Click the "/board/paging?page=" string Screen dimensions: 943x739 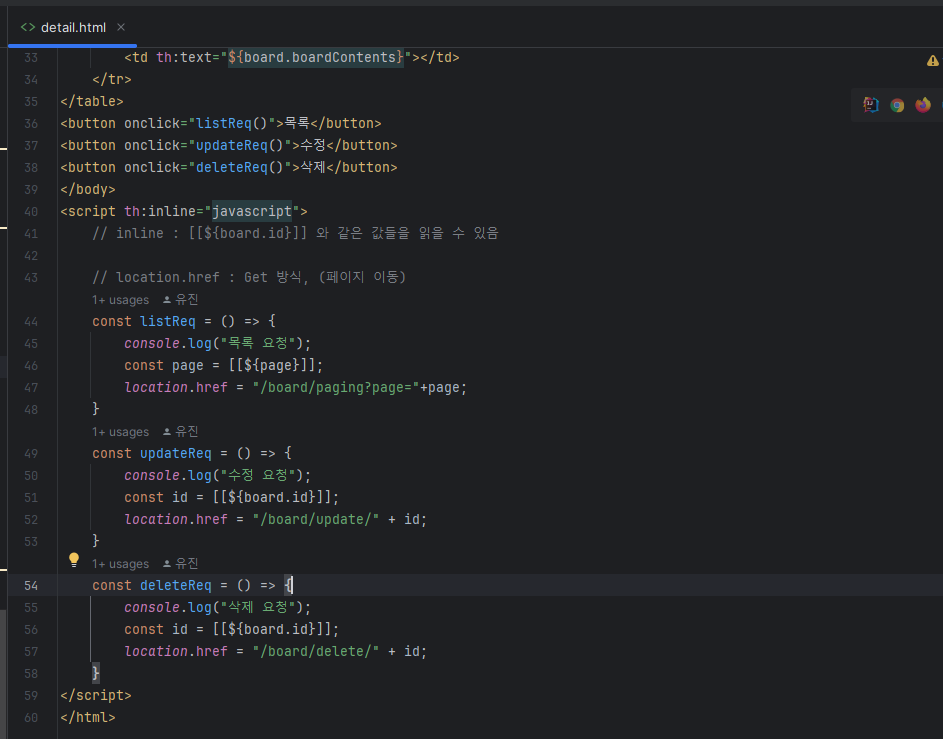(x=336, y=388)
